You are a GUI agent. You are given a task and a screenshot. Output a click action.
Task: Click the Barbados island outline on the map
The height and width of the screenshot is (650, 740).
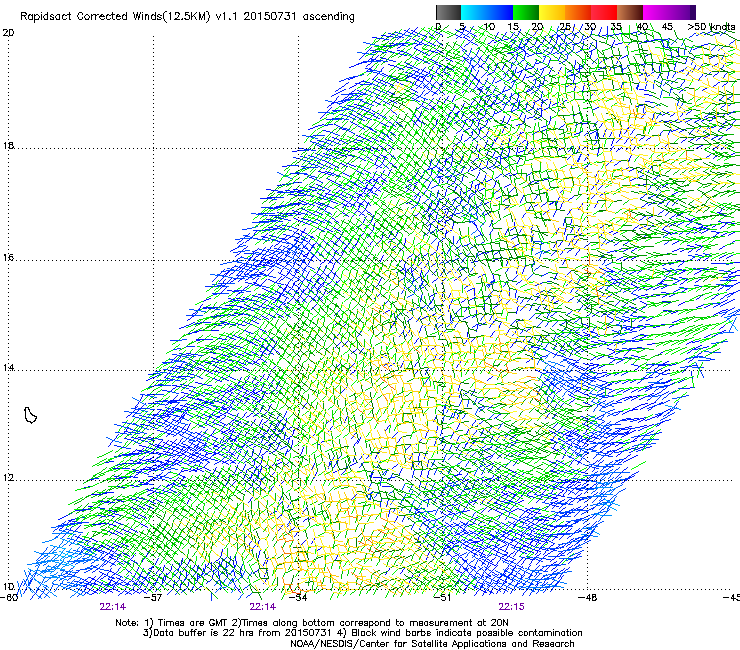tap(30, 415)
